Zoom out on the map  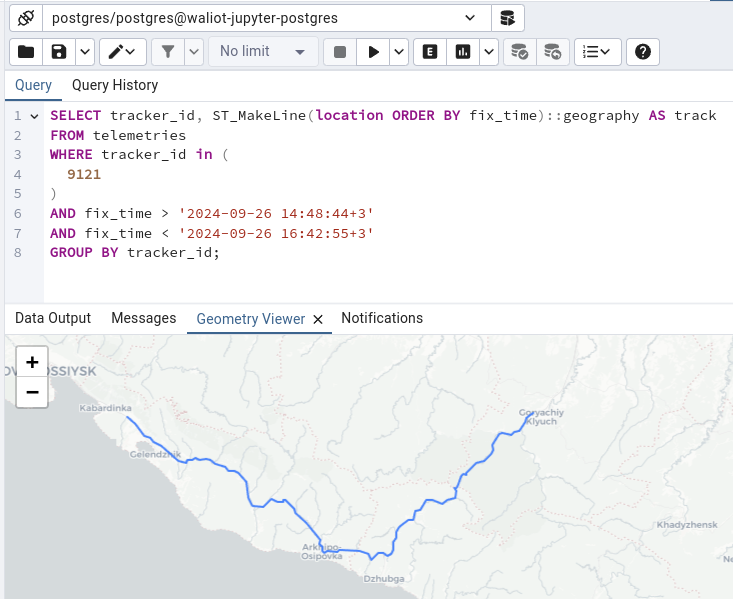click(32, 392)
